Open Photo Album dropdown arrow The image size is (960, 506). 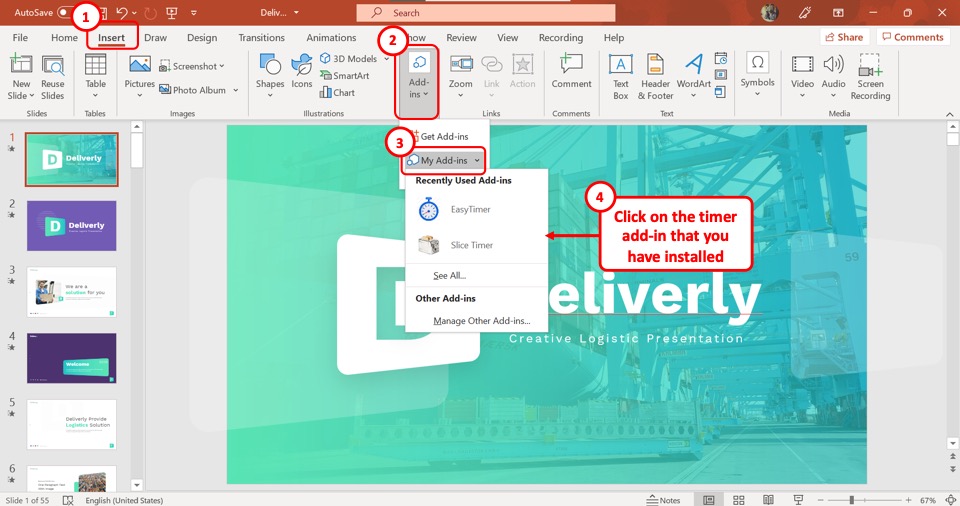pos(235,90)
